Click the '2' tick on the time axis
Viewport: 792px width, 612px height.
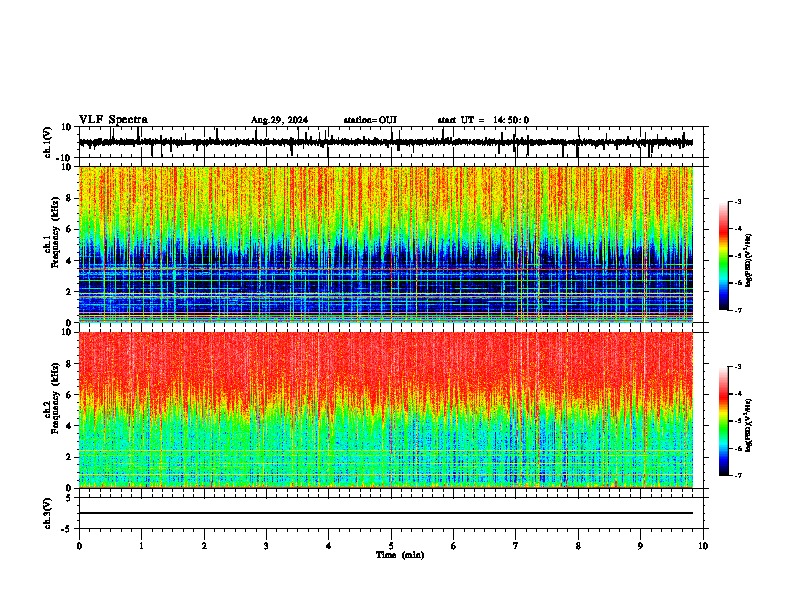tap(204, 546)
